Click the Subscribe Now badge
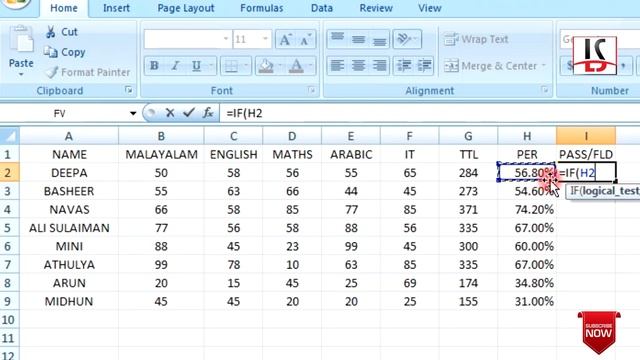This screenshot has height=360, width=640. (599, 332)
